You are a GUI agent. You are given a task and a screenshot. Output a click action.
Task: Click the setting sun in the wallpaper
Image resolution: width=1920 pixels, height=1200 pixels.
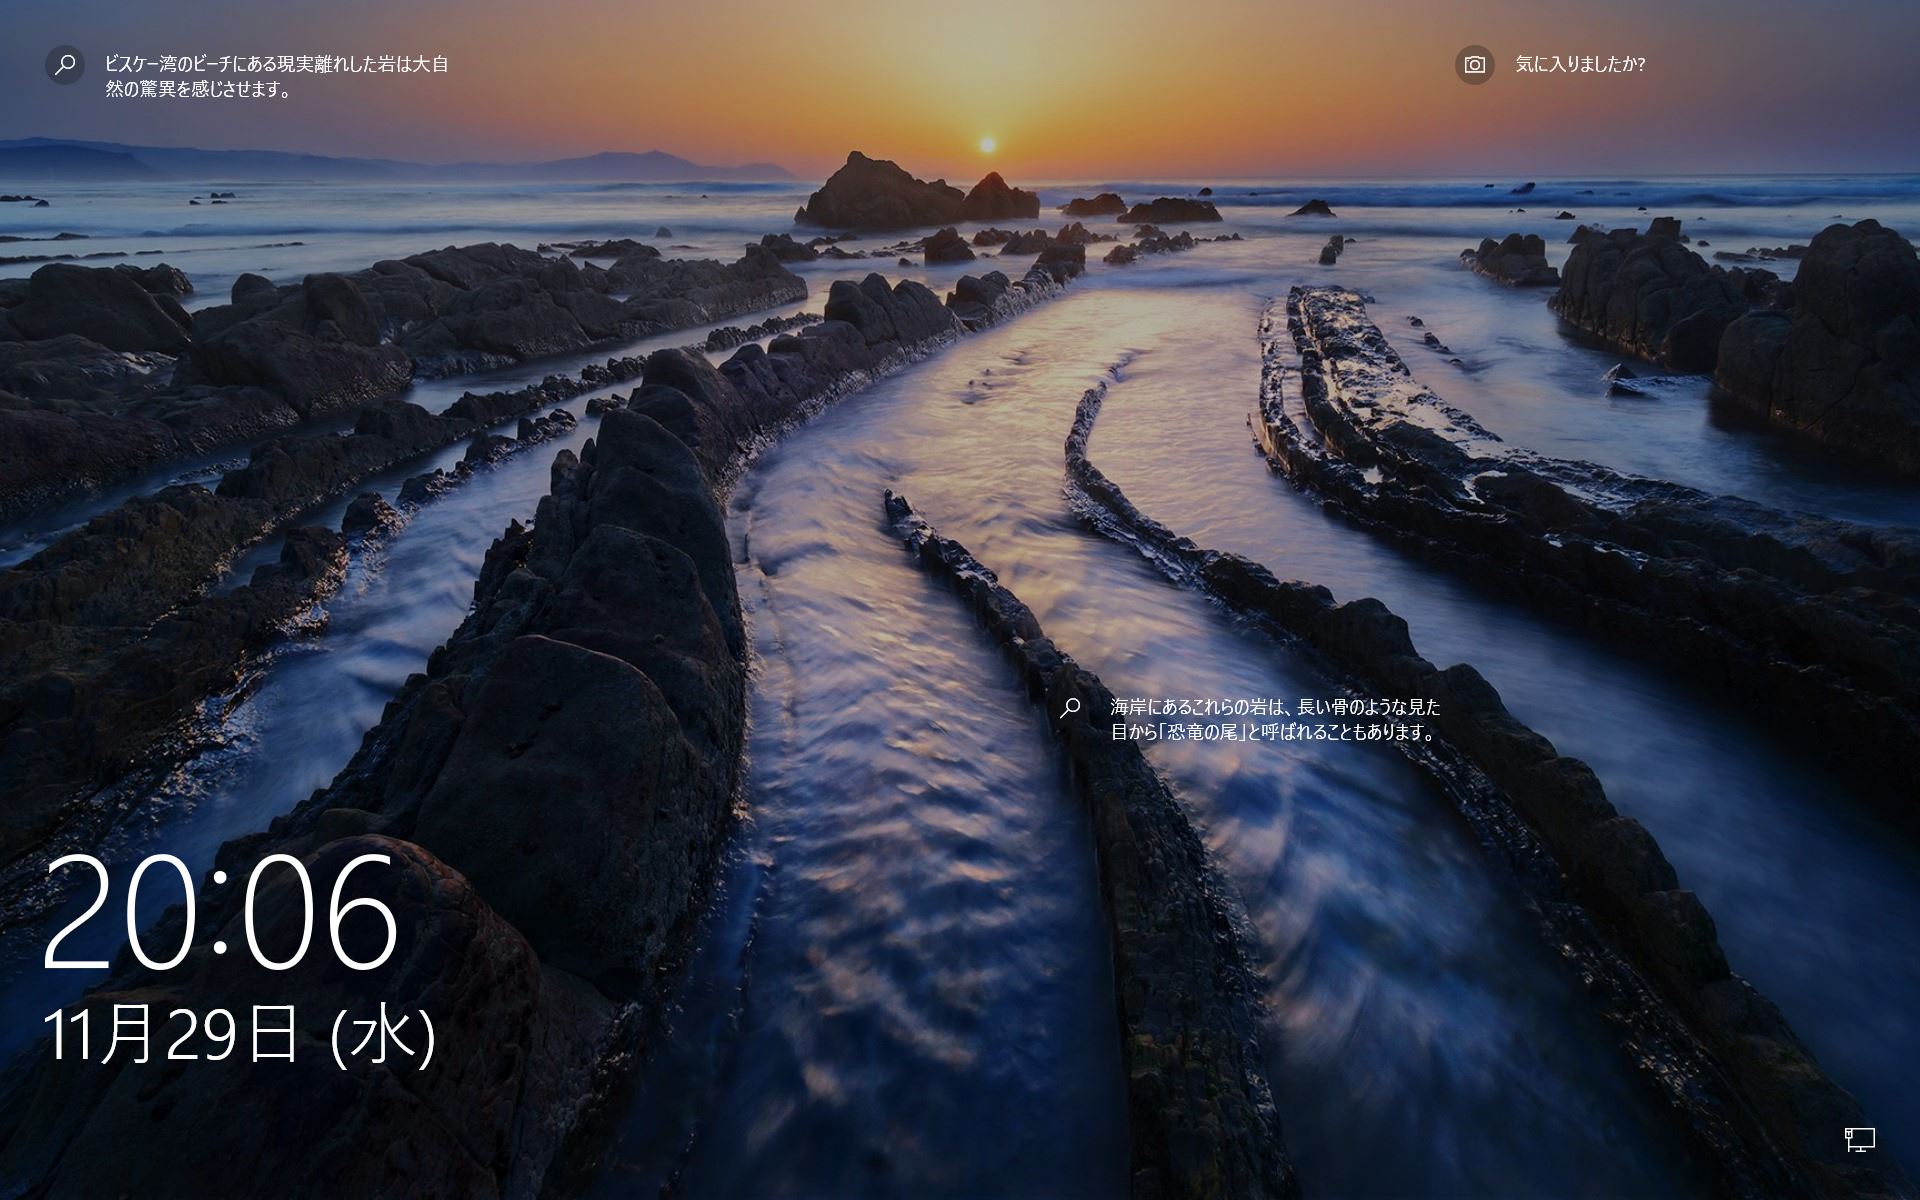click(987, 146)
